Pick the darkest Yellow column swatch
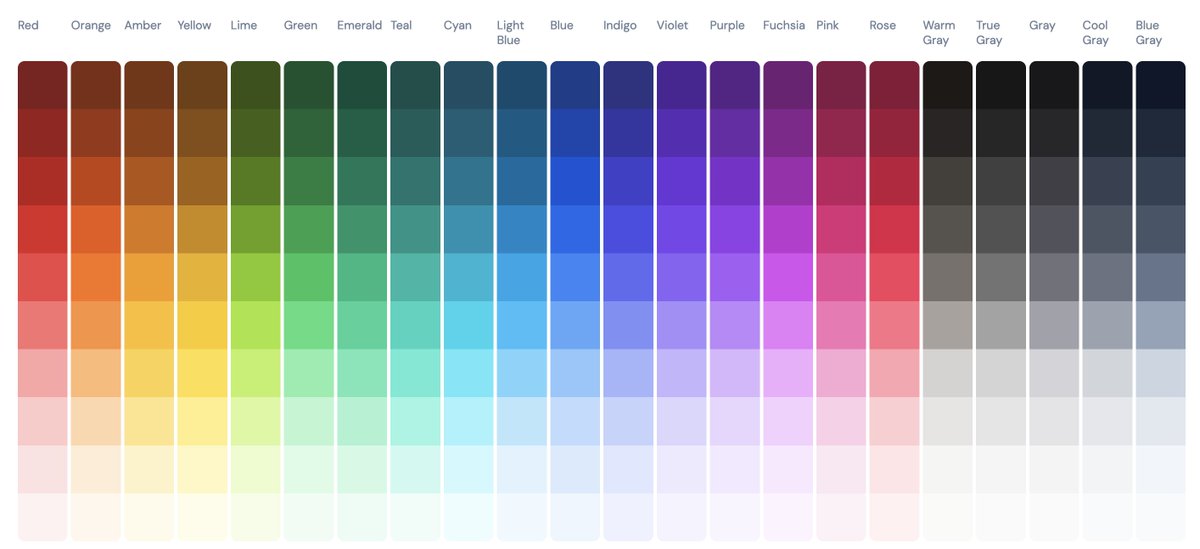This screenshot has width=1200, height=549. pos(202,85)
